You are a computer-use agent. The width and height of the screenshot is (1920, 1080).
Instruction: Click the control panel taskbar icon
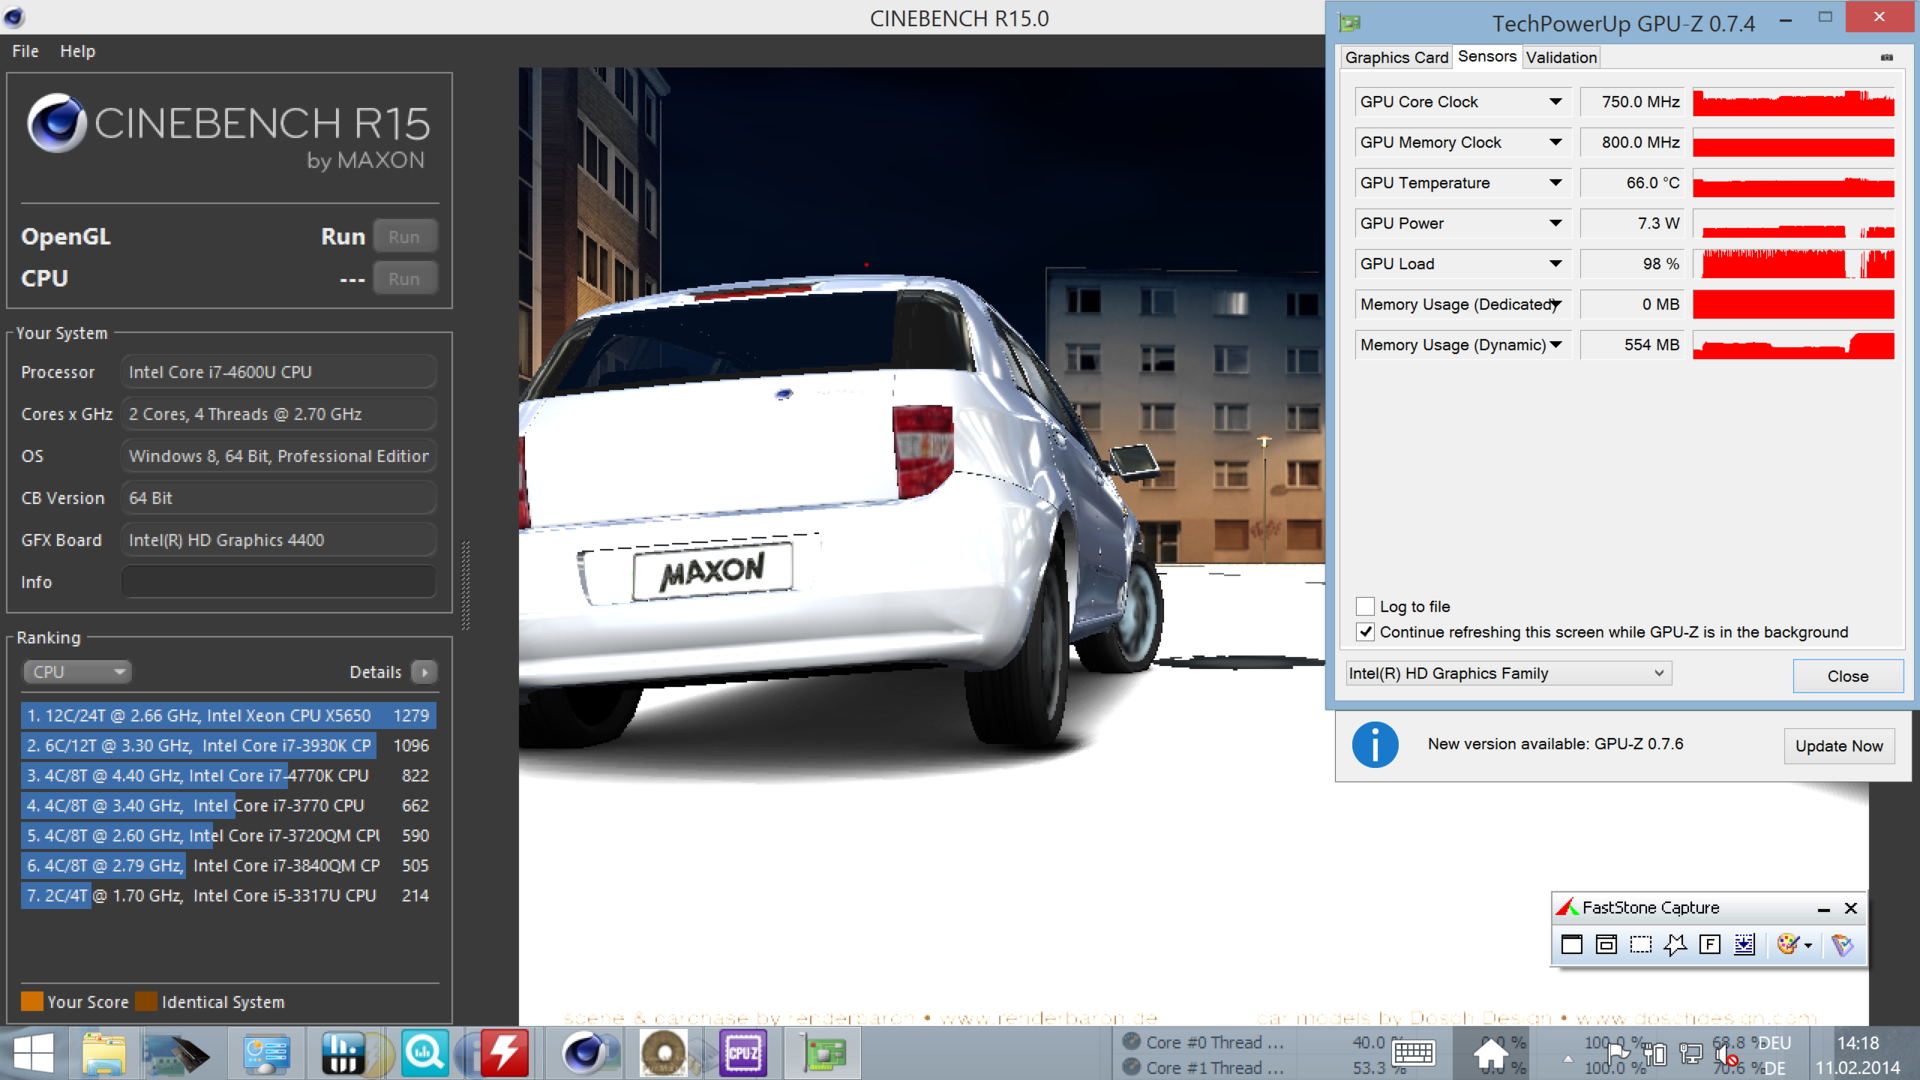[x=265, y=1054]
